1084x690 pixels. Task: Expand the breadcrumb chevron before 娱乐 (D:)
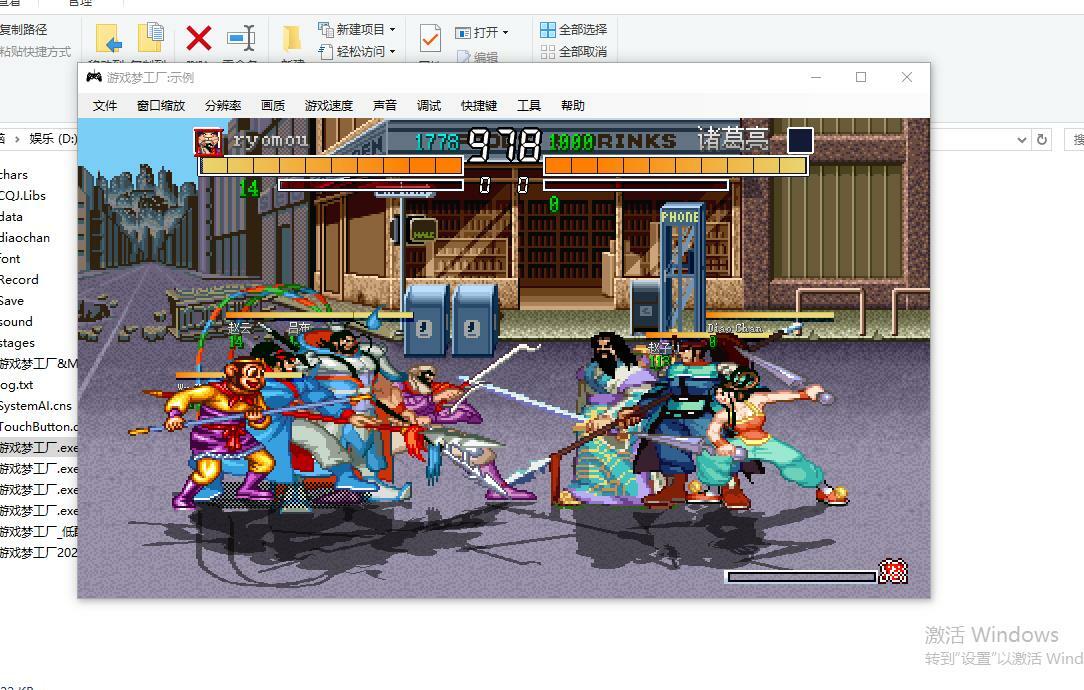click(17, 139)
